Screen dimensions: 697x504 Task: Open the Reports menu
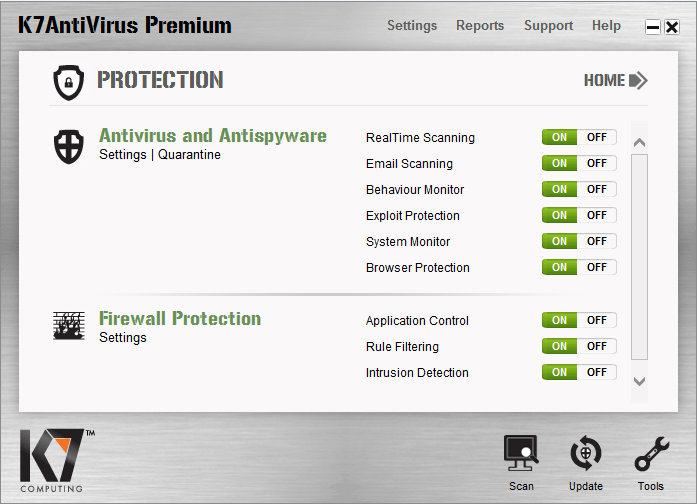pyautogui.click(x=480, y=26)
